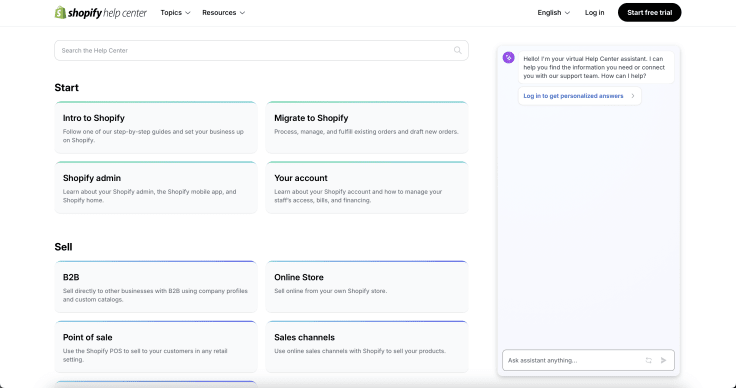Click the purple assistant avatar icon
Screen dimensions: 736x388
tap(508, 58)
